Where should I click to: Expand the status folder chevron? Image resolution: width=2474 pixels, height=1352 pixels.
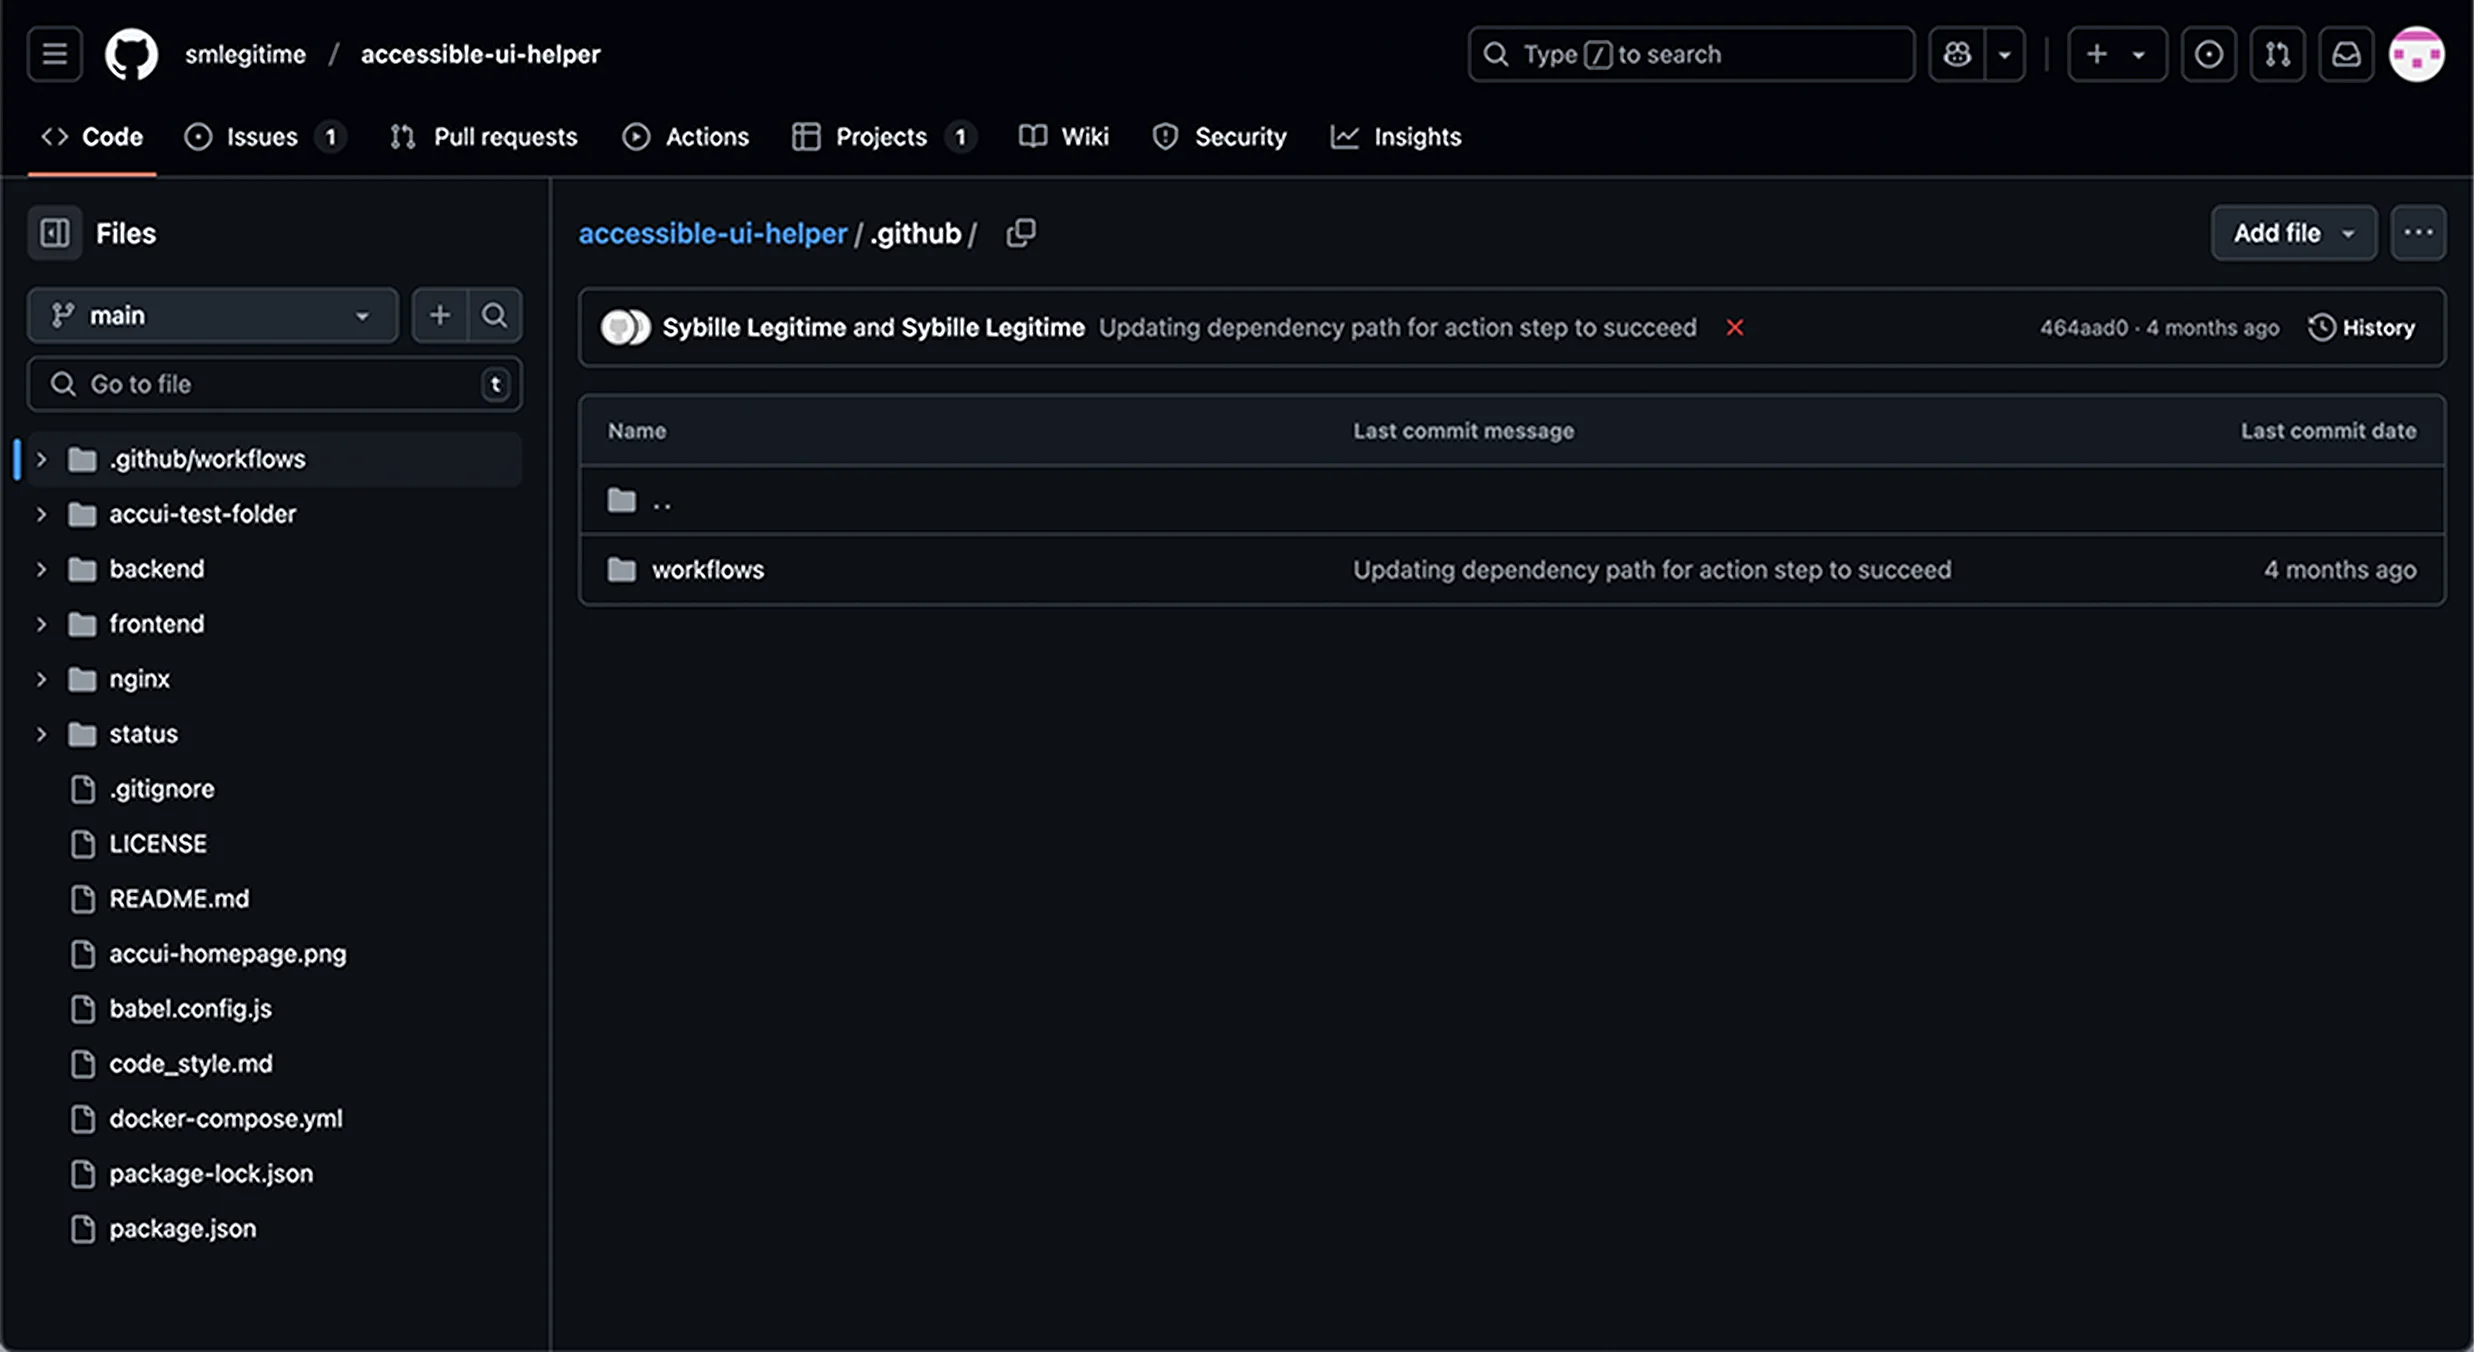[x=41, y=734]
